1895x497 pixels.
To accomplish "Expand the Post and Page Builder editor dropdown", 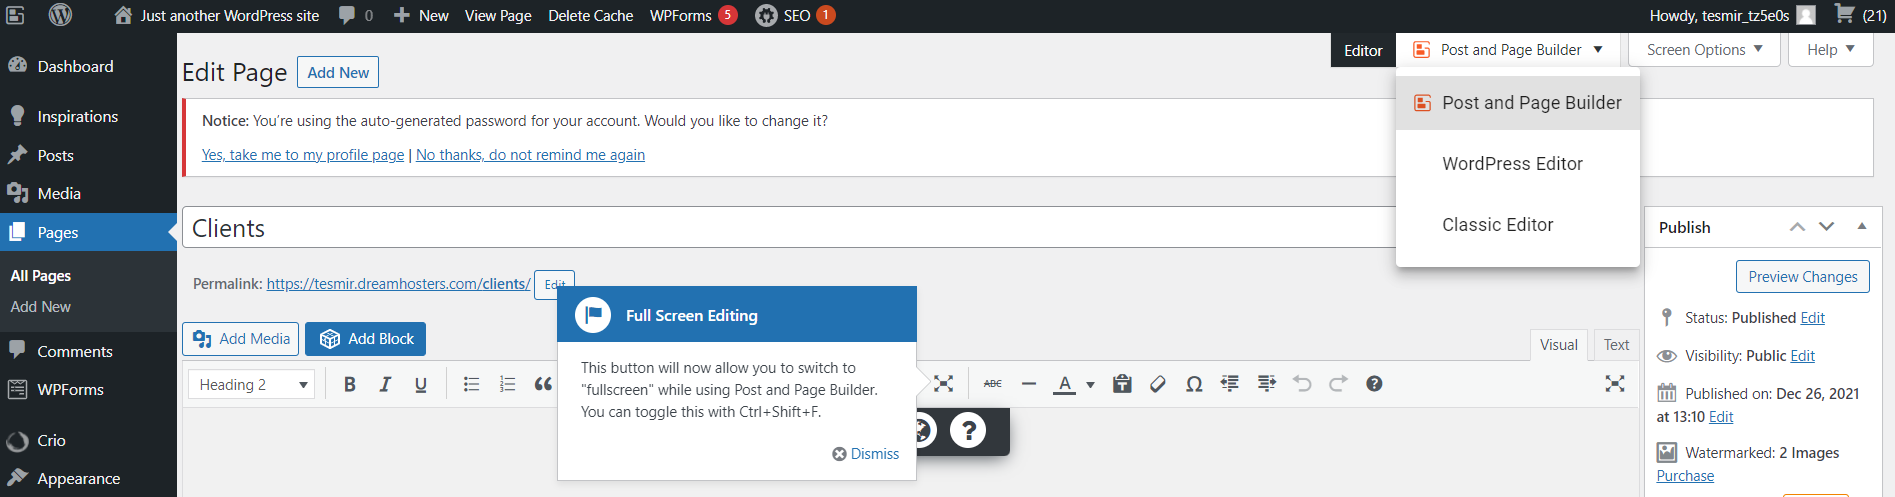I will (1508, 50).
